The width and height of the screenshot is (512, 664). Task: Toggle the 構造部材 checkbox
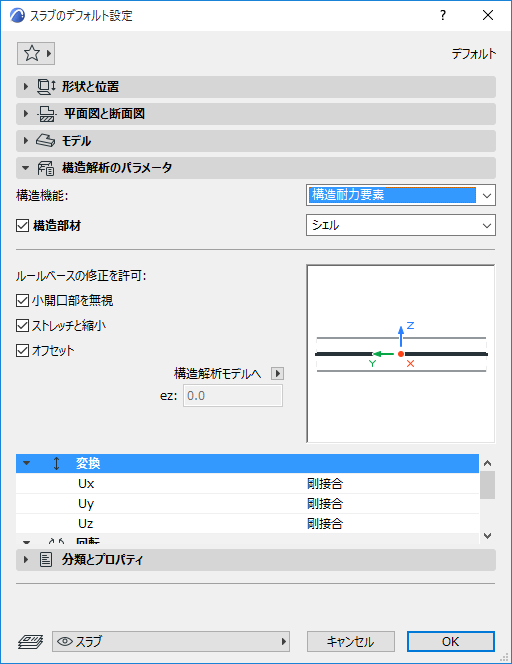tap(22, 226)
